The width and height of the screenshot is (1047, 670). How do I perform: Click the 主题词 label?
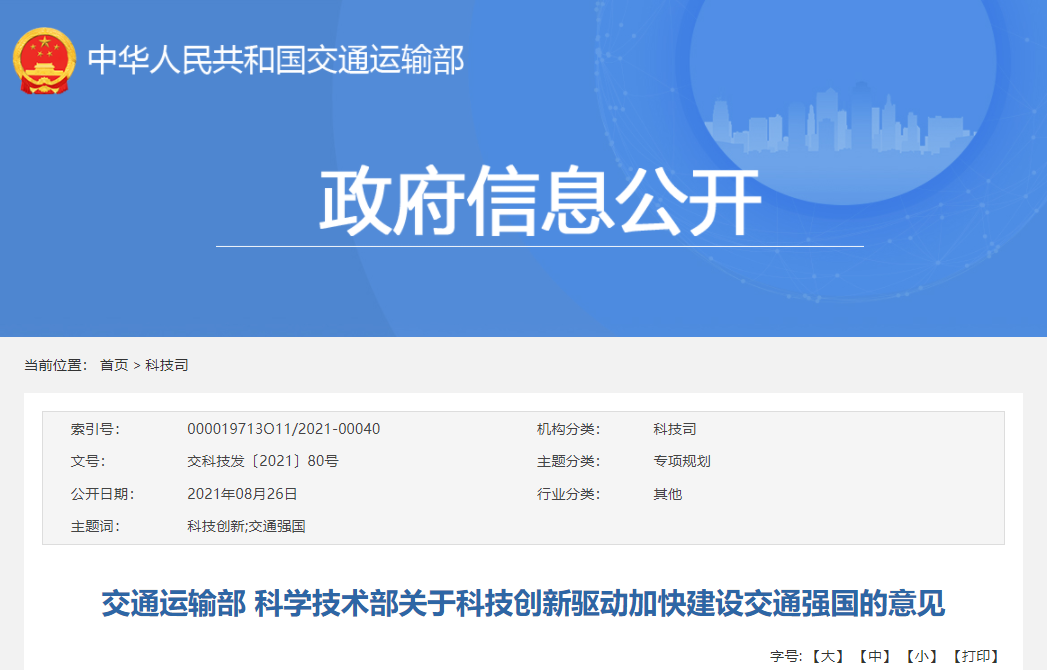click(95, 526)
